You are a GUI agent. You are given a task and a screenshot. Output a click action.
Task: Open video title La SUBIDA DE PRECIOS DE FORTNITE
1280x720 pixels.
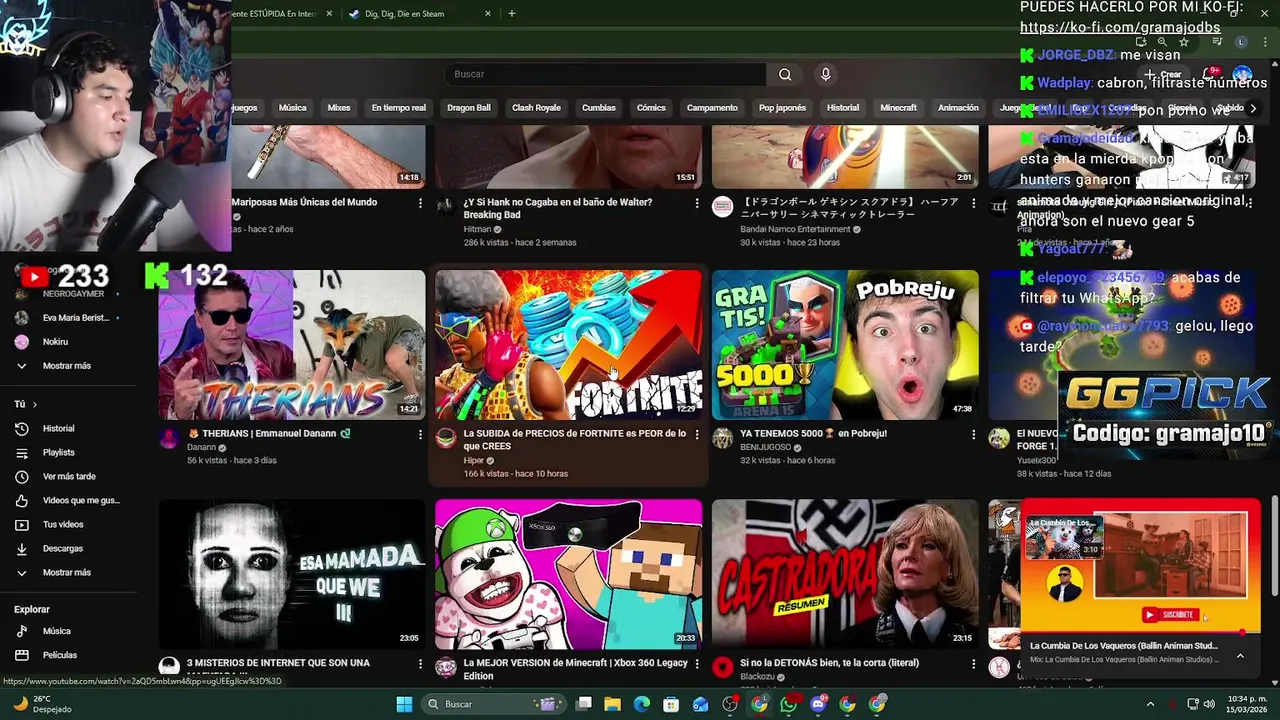pos(574,440)
